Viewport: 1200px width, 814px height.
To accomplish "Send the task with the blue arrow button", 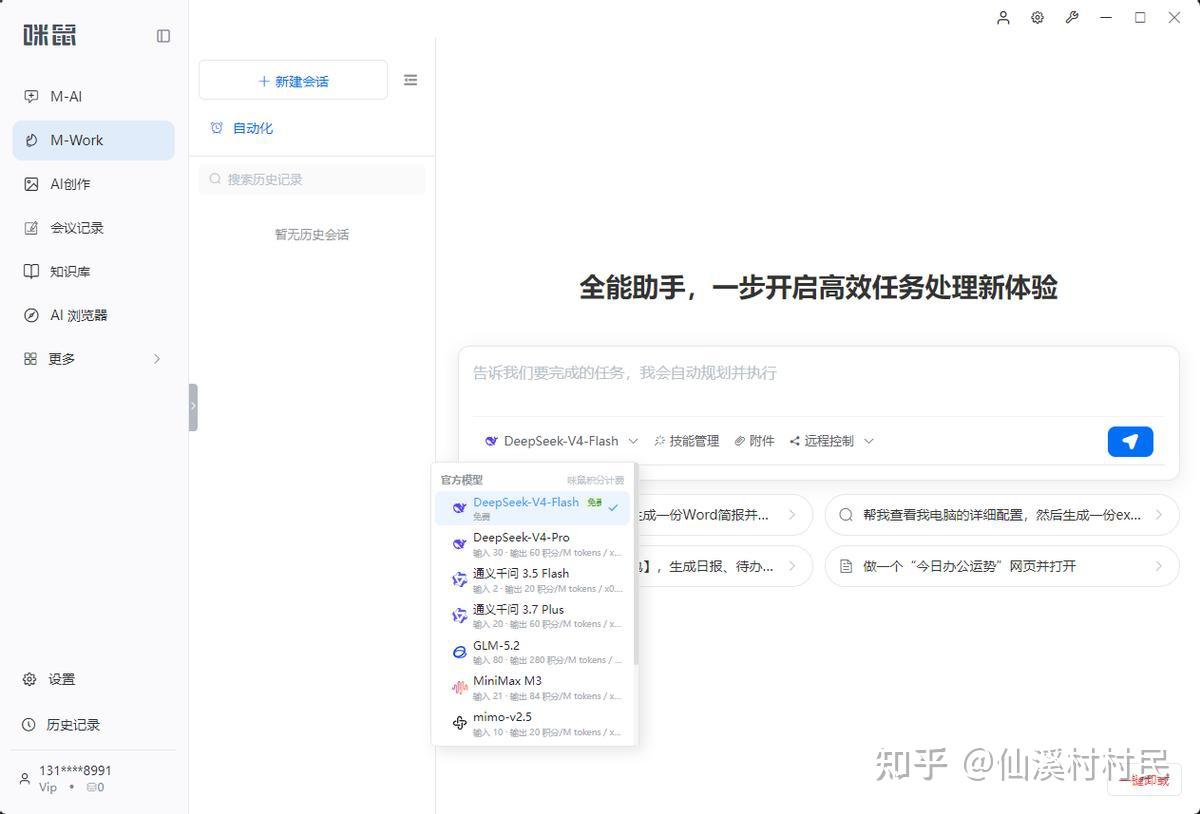I will [1130, 441].
